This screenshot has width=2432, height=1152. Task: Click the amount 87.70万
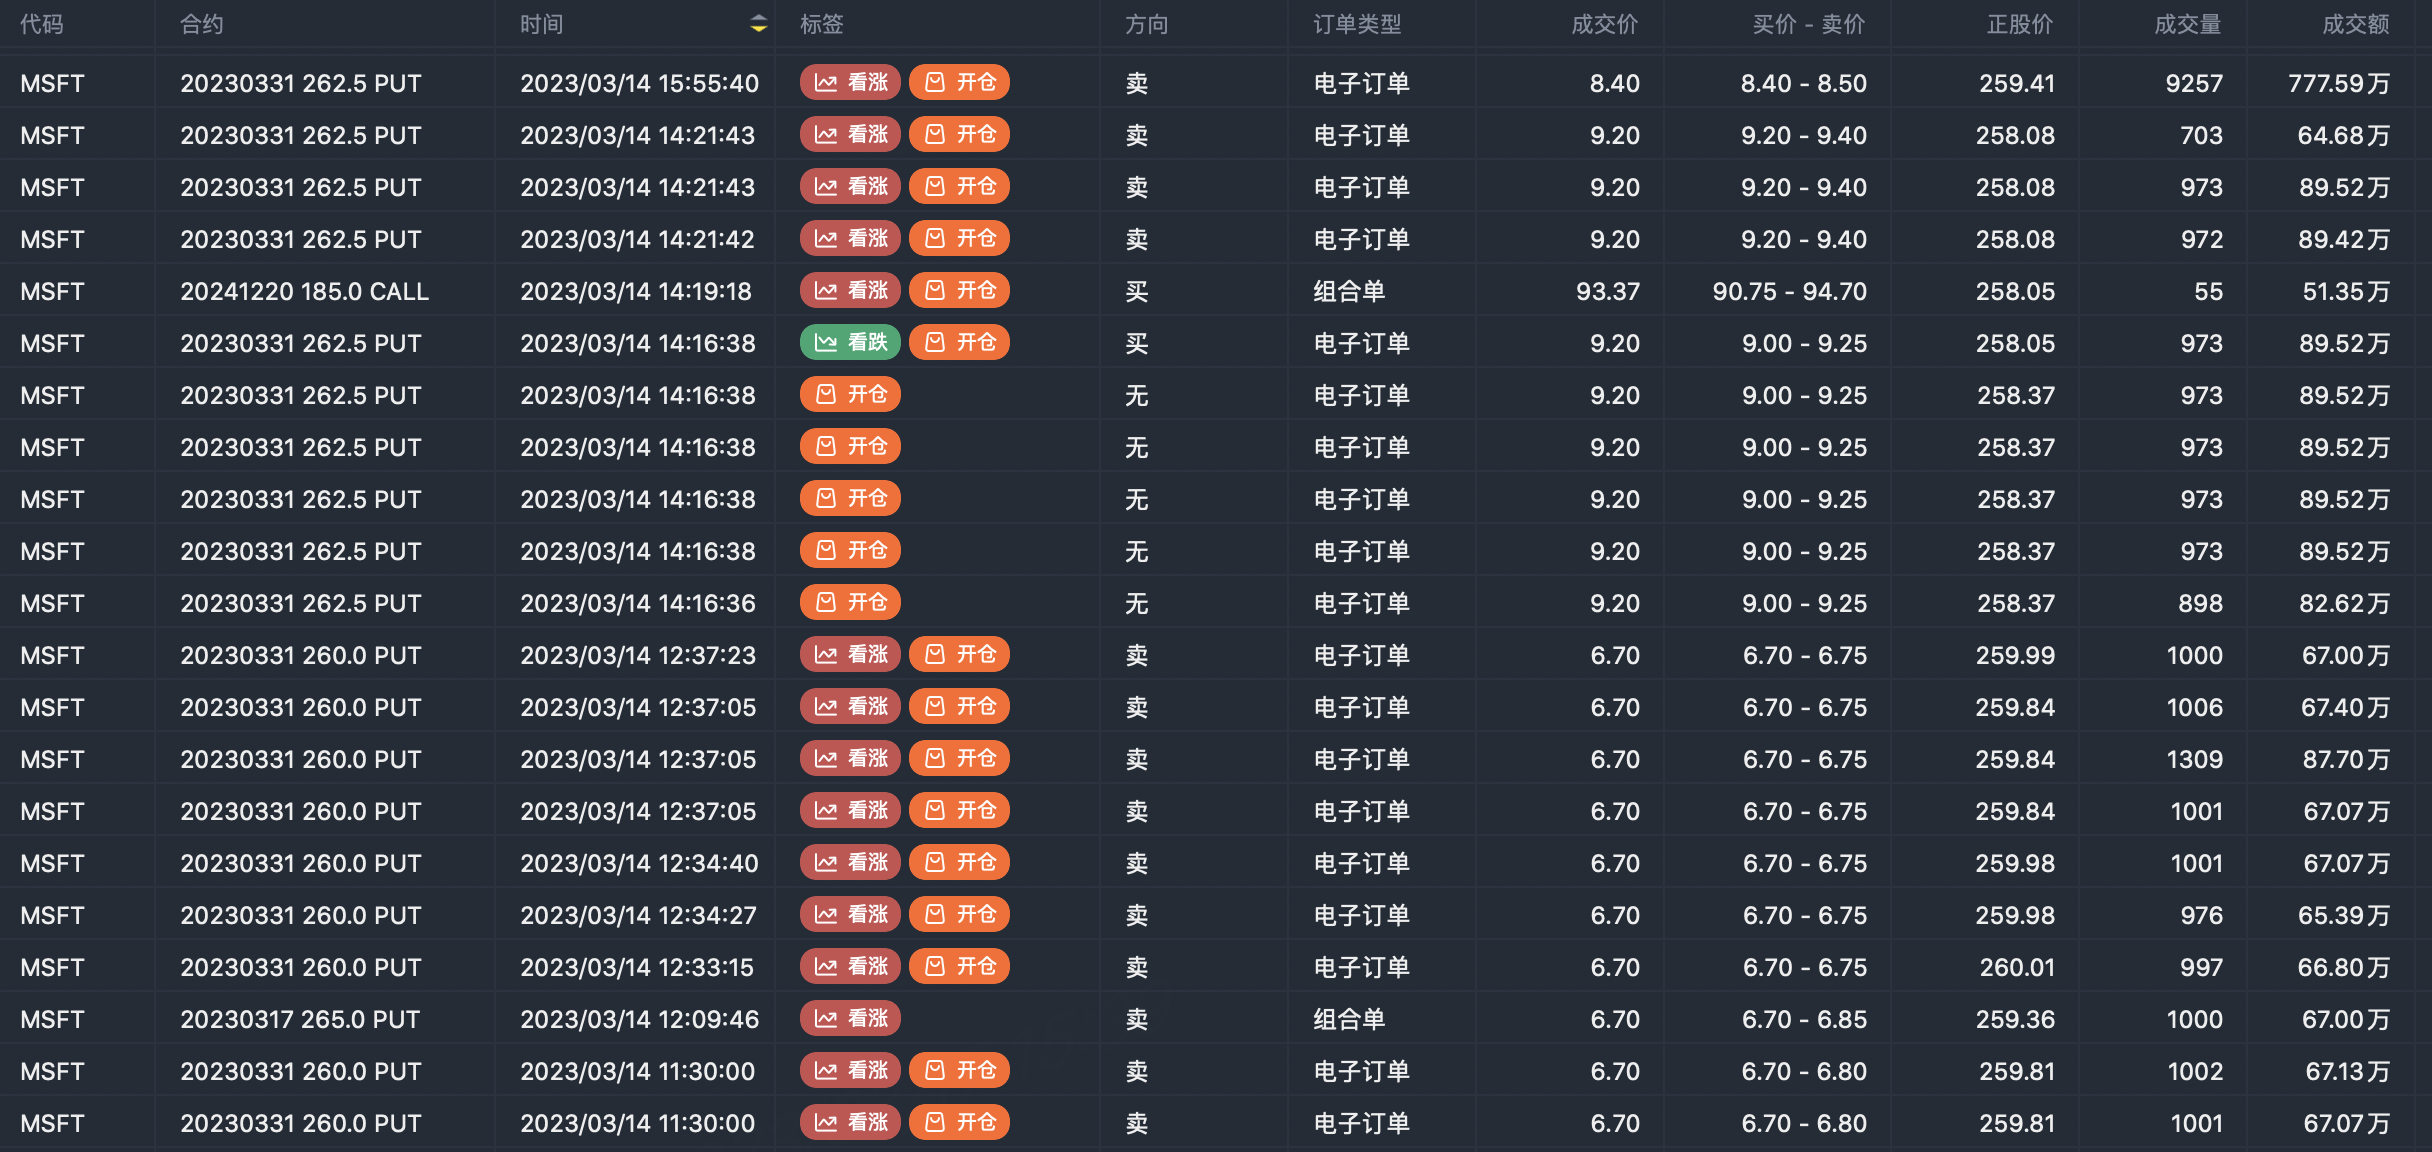(x=2346, y=759)
